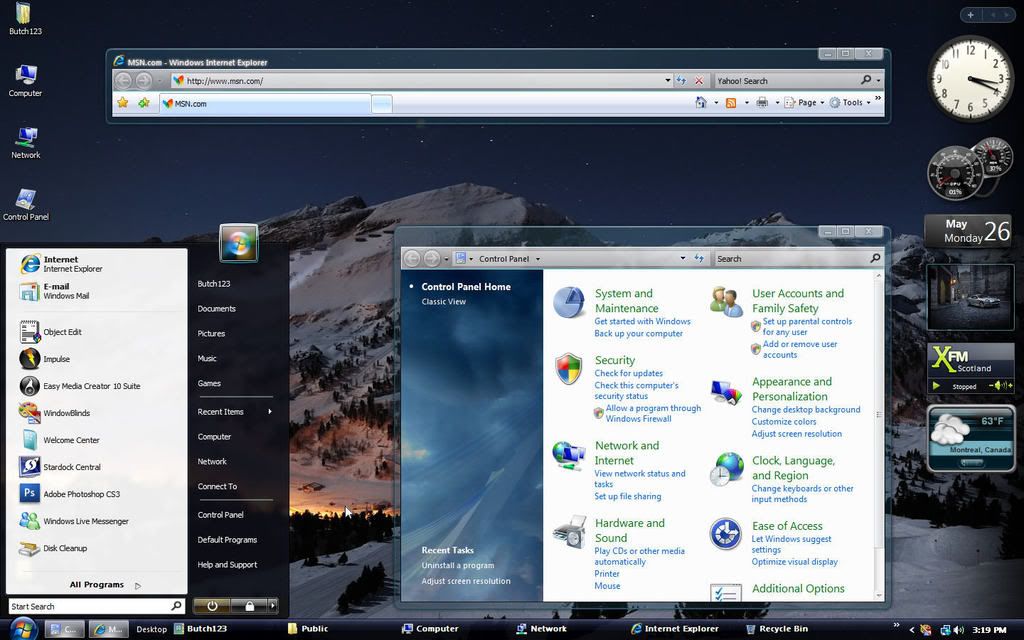Click Refresh icon in IE address bar
This screenshot has width=1024, height=640.
(x=681, y=80)
